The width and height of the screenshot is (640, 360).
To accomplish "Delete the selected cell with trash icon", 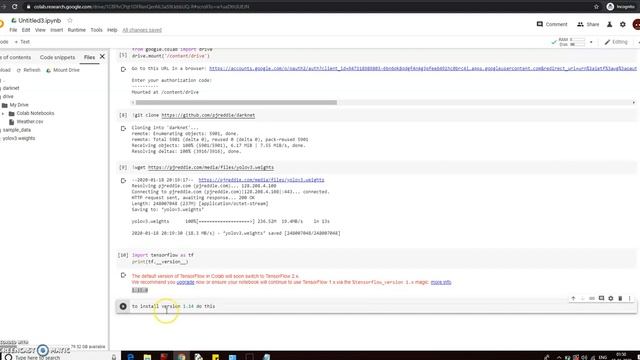I will point(620,298).
